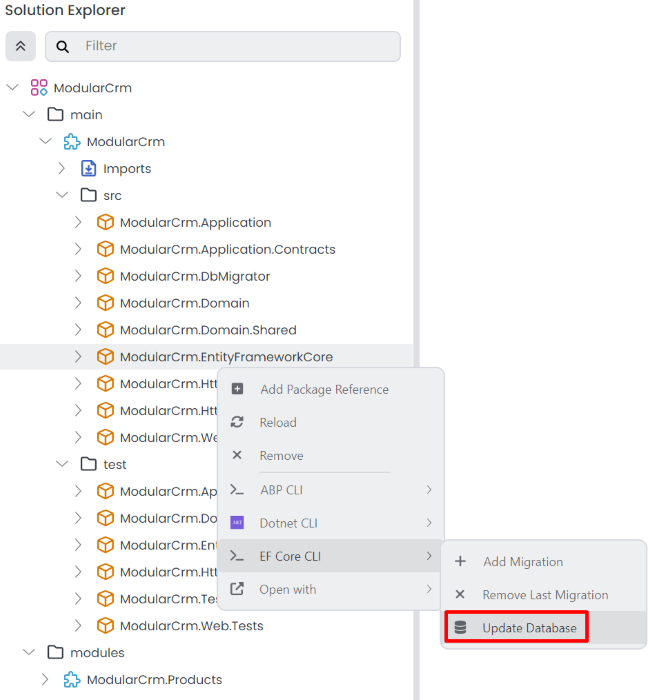Click the database stack icon next to Update Database
The height and width of the screenshot is (700, 652).
[460, 628]
